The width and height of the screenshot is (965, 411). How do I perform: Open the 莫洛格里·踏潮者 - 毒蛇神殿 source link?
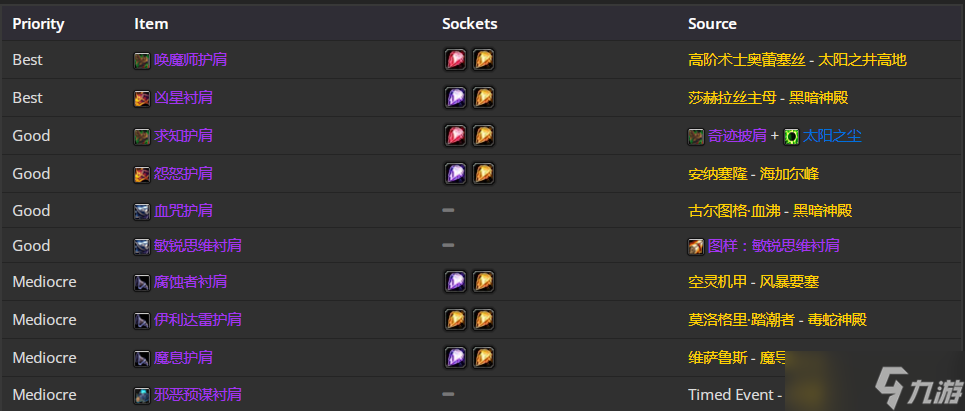(x=777, y=320)
